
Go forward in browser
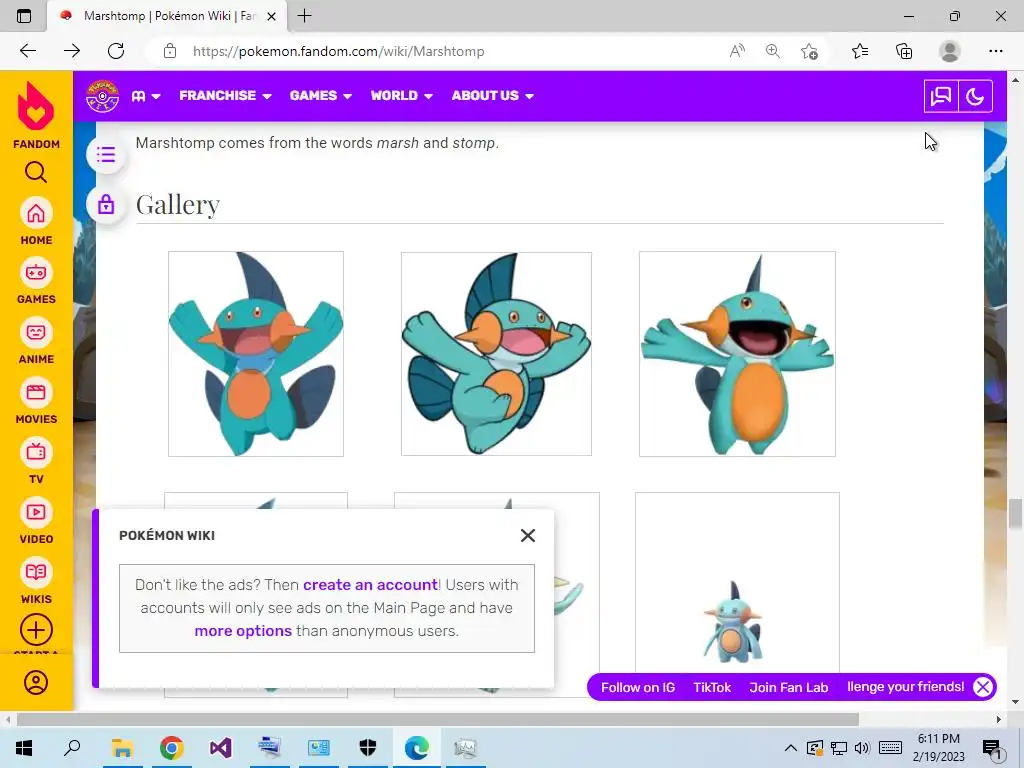point(72,51)
